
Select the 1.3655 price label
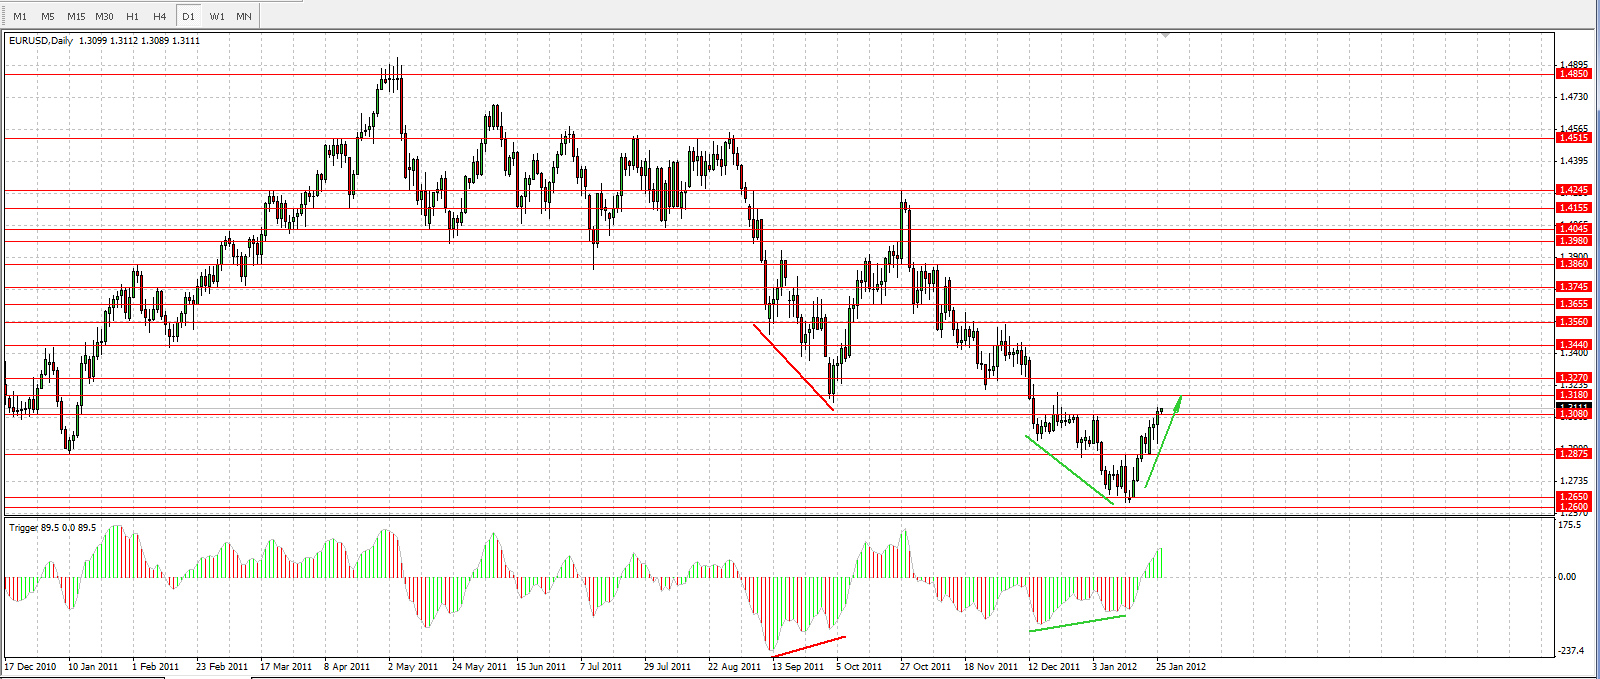(1574, 304)
